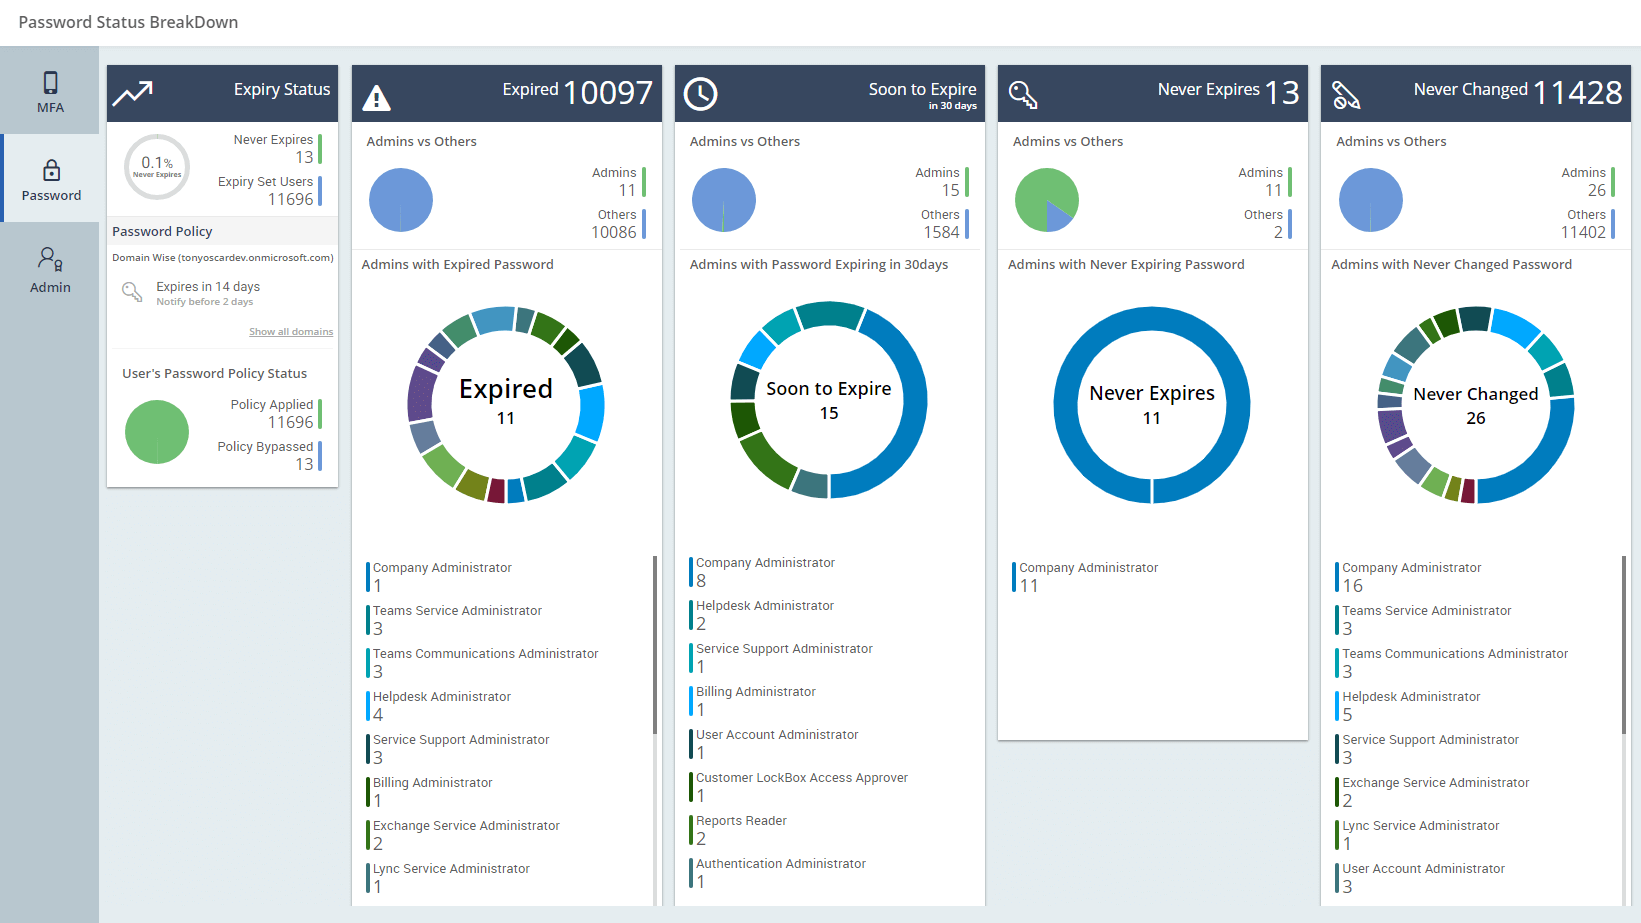Screen dimensions: 1641x923
Task: Select the 0.1% Never Expires gauge
Action: click(x=156, y=167)
